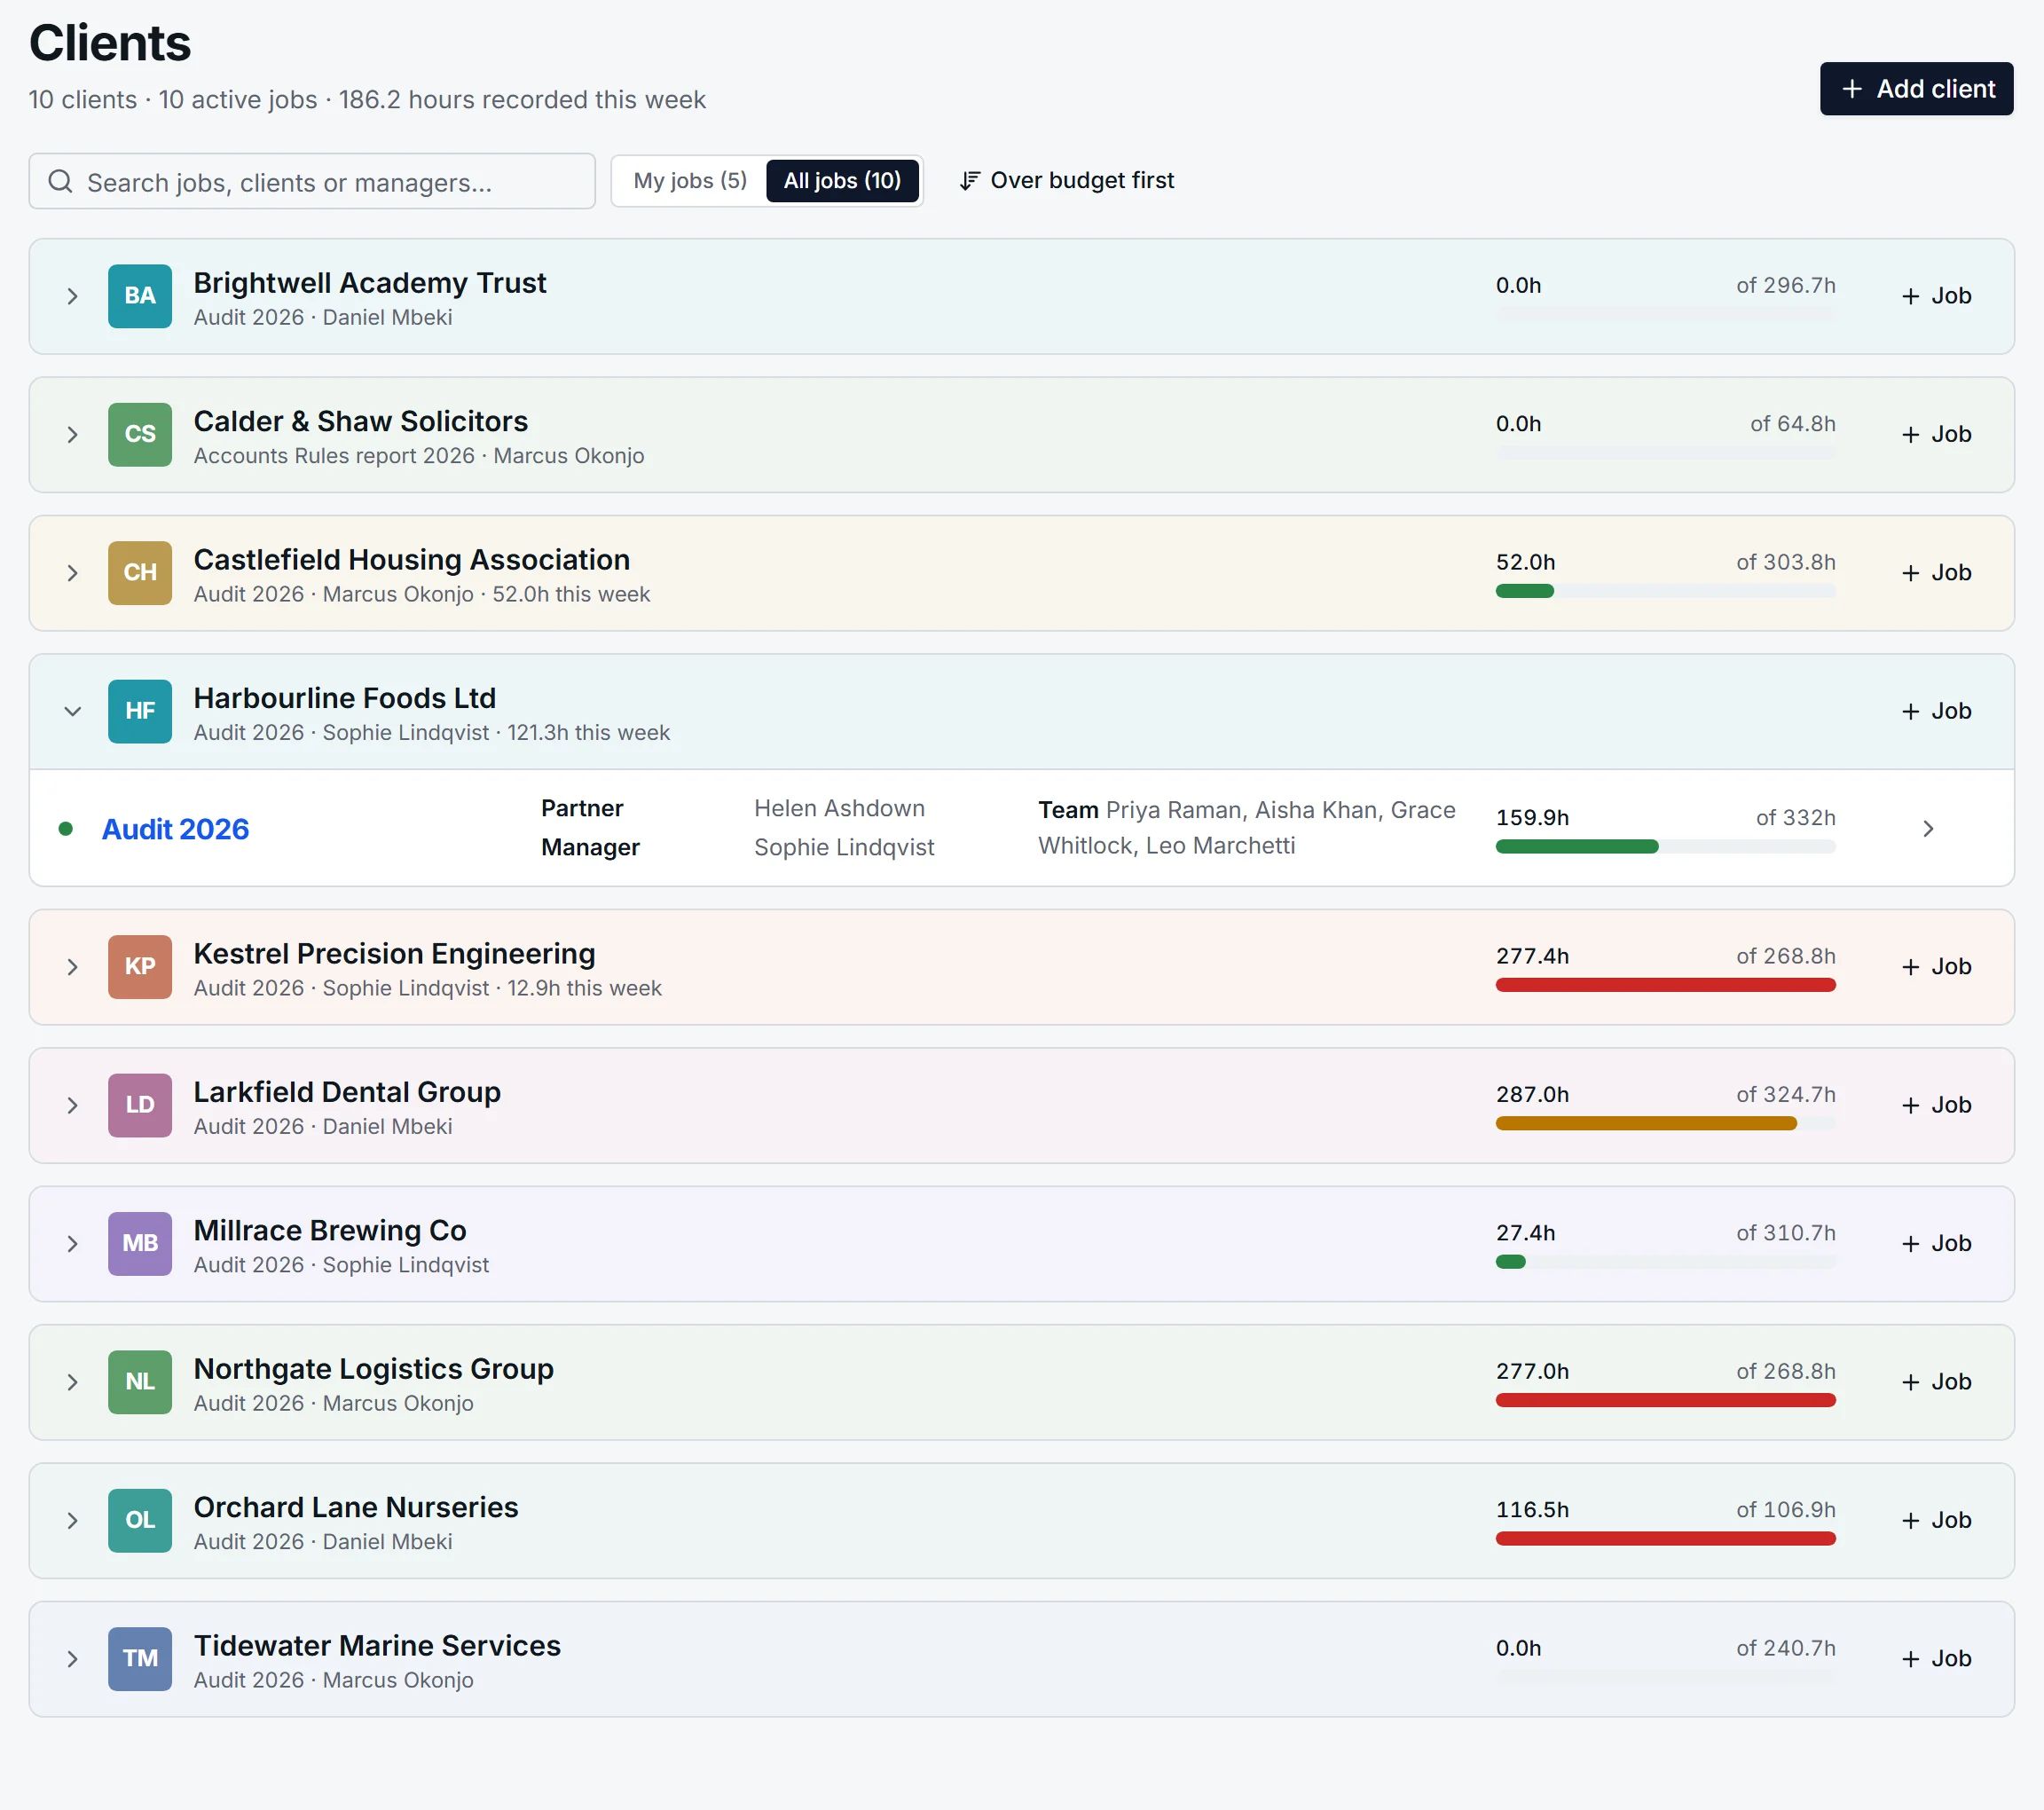
Task: Expand the Brightwell Academy Trust row
Action: (x=72, y=296)
